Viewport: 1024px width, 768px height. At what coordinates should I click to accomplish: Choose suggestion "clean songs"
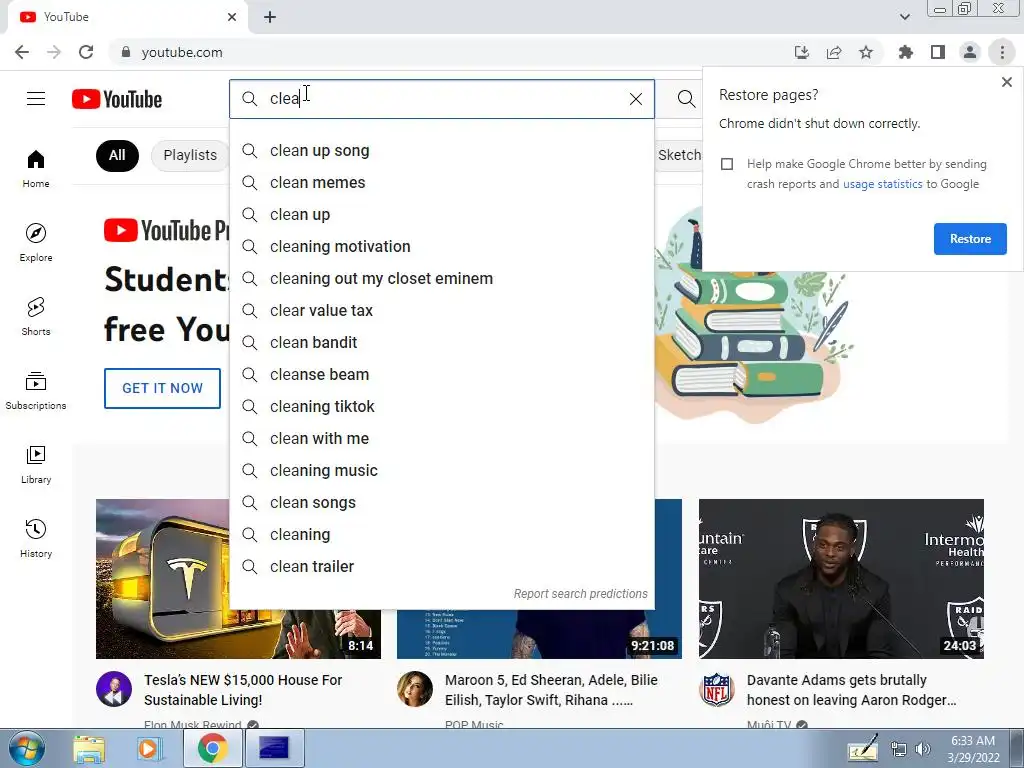[x=441, y=503]
